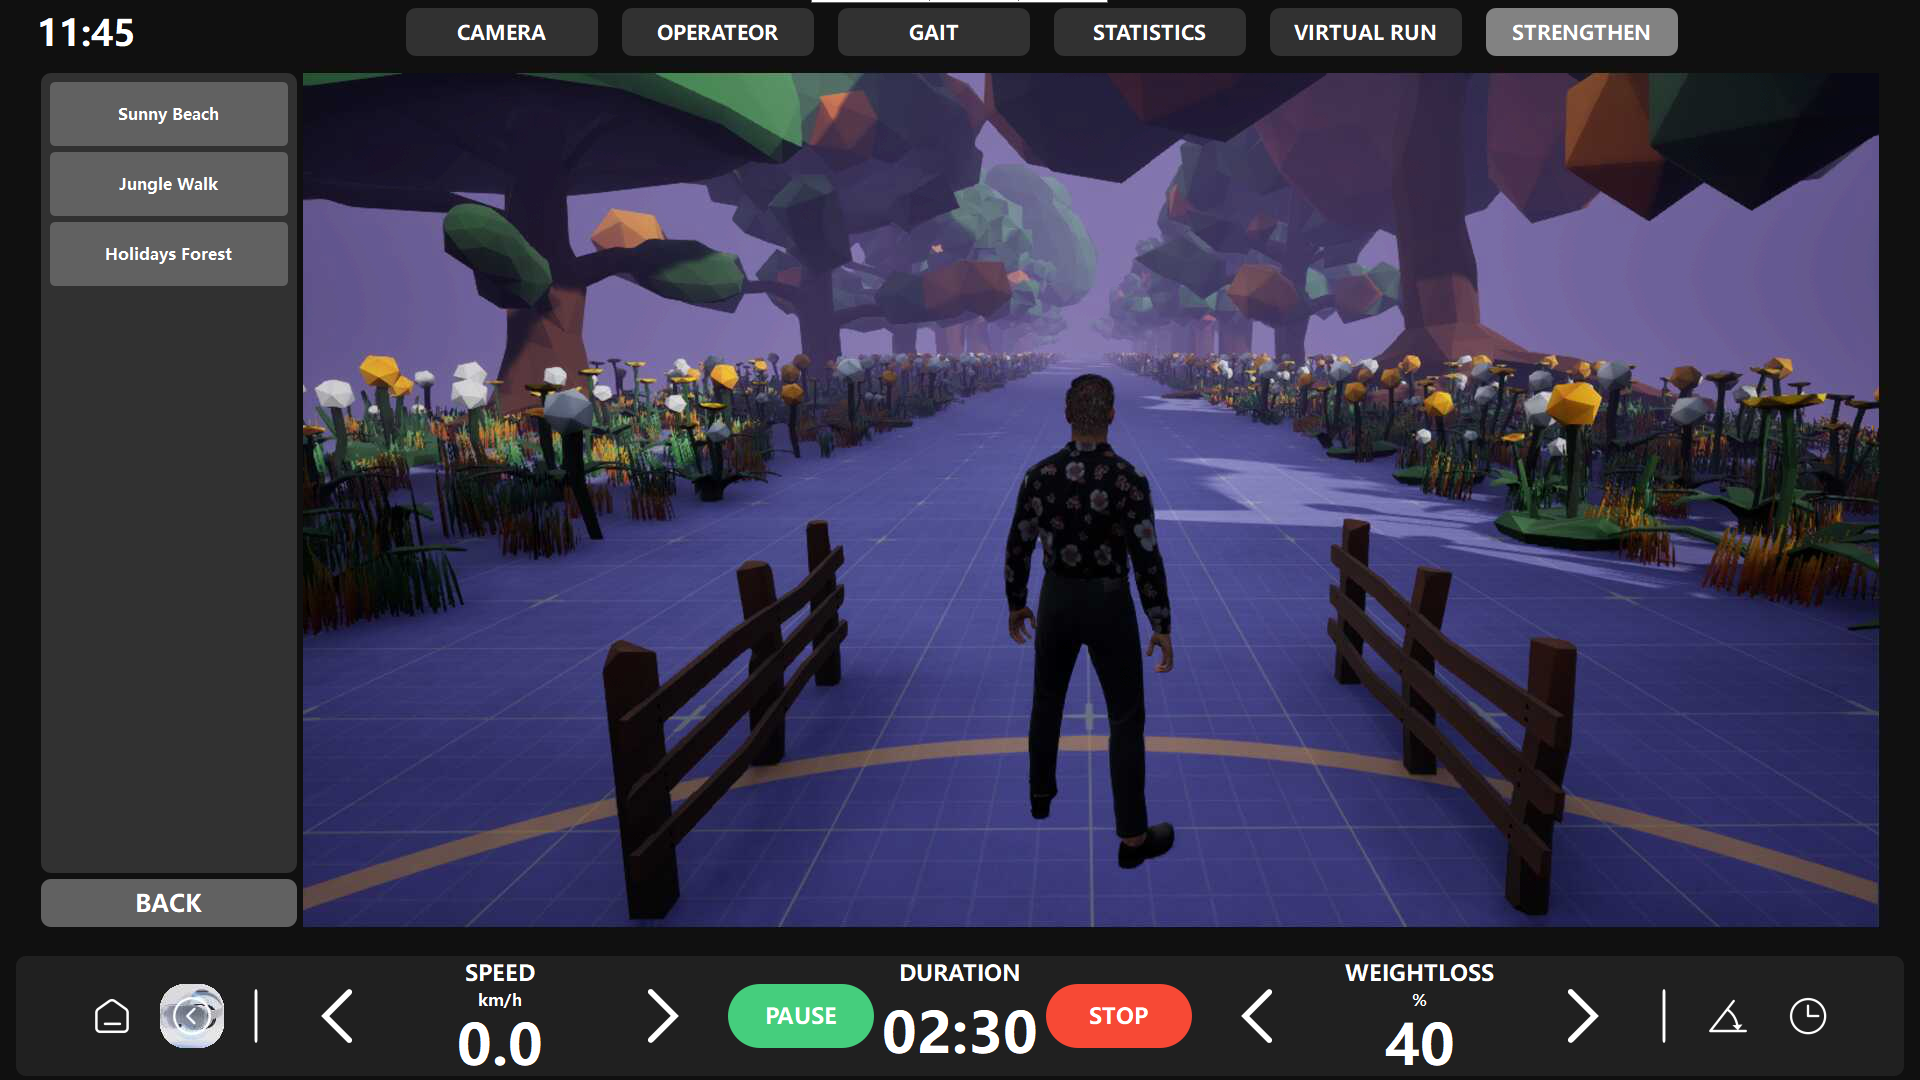1920x1080 pixels.
Task: Increase weightloss percentage with right chevron
Action: click(x=1581, y=1017)
